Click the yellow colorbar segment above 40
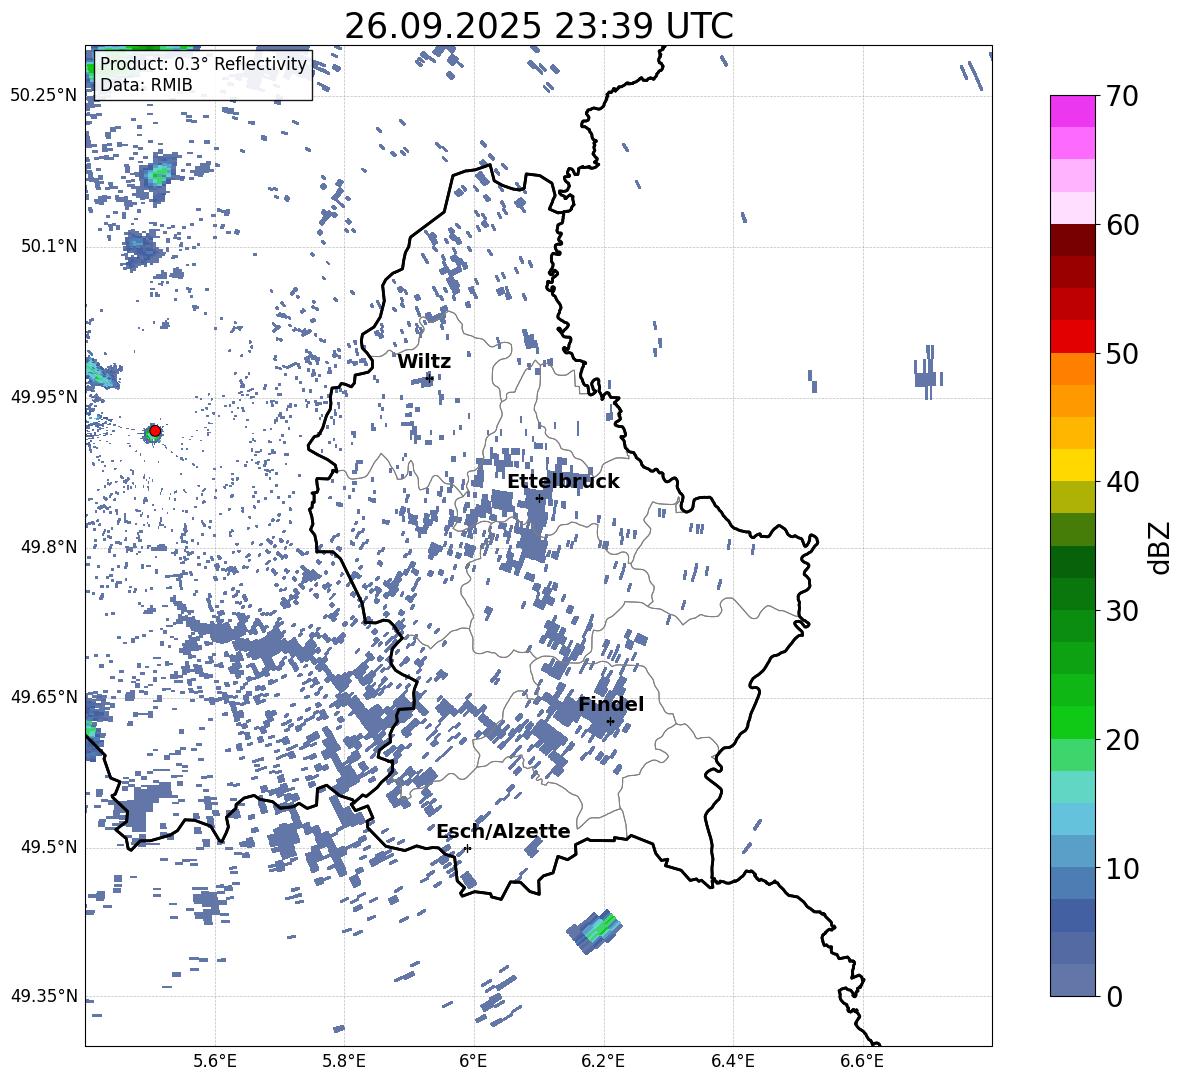This screenshot has height=1081, width=1184. 1072,465
